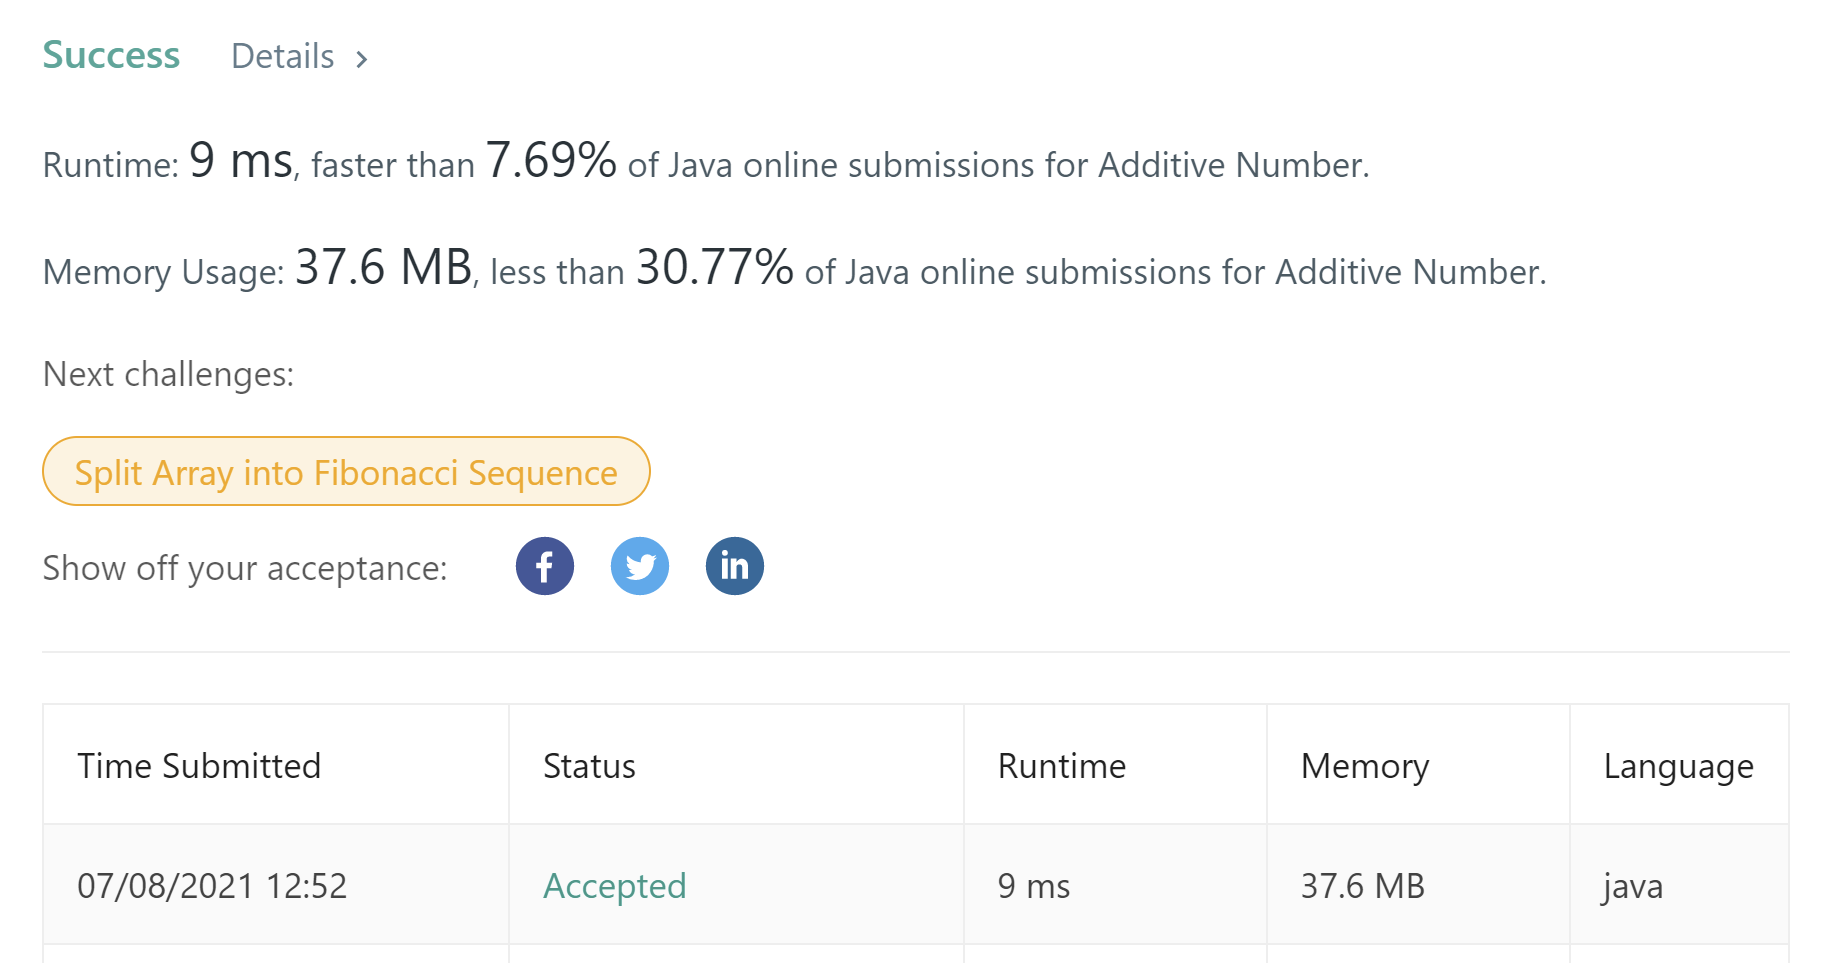Open Split Array into Fibonacci Sequence challenge
1830x963 pixels.
pos(346,472)
